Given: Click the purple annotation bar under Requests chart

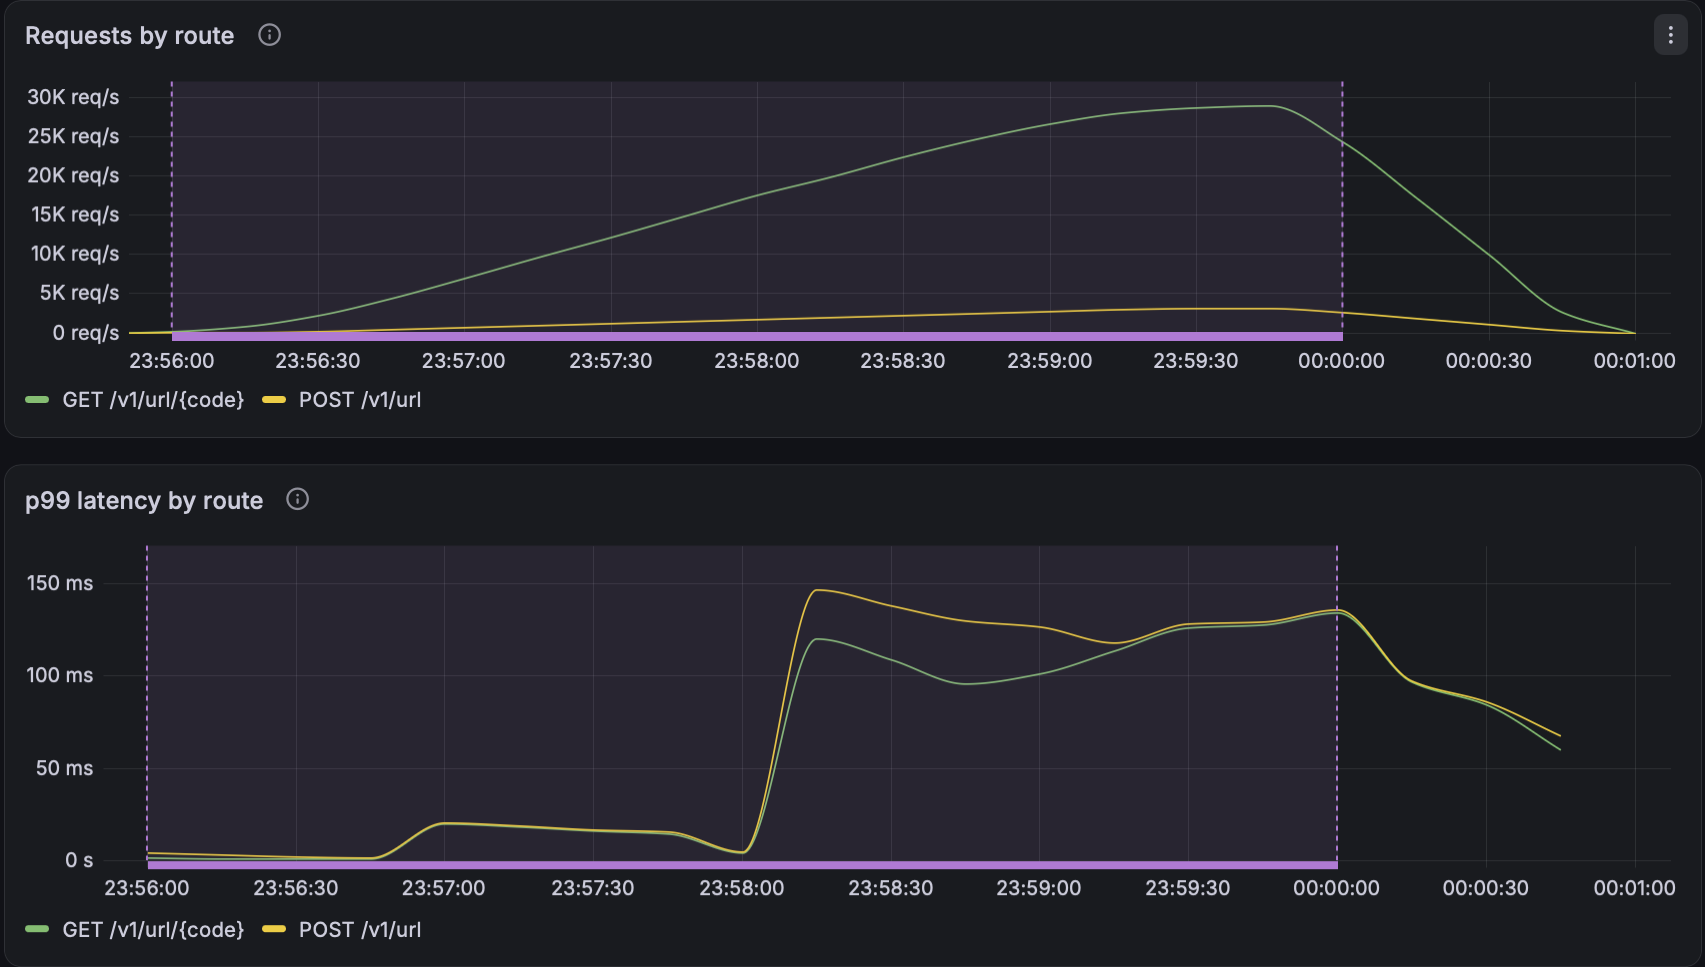Looking at the screenshot, I should pyautogui.click(x=757, y=337).
